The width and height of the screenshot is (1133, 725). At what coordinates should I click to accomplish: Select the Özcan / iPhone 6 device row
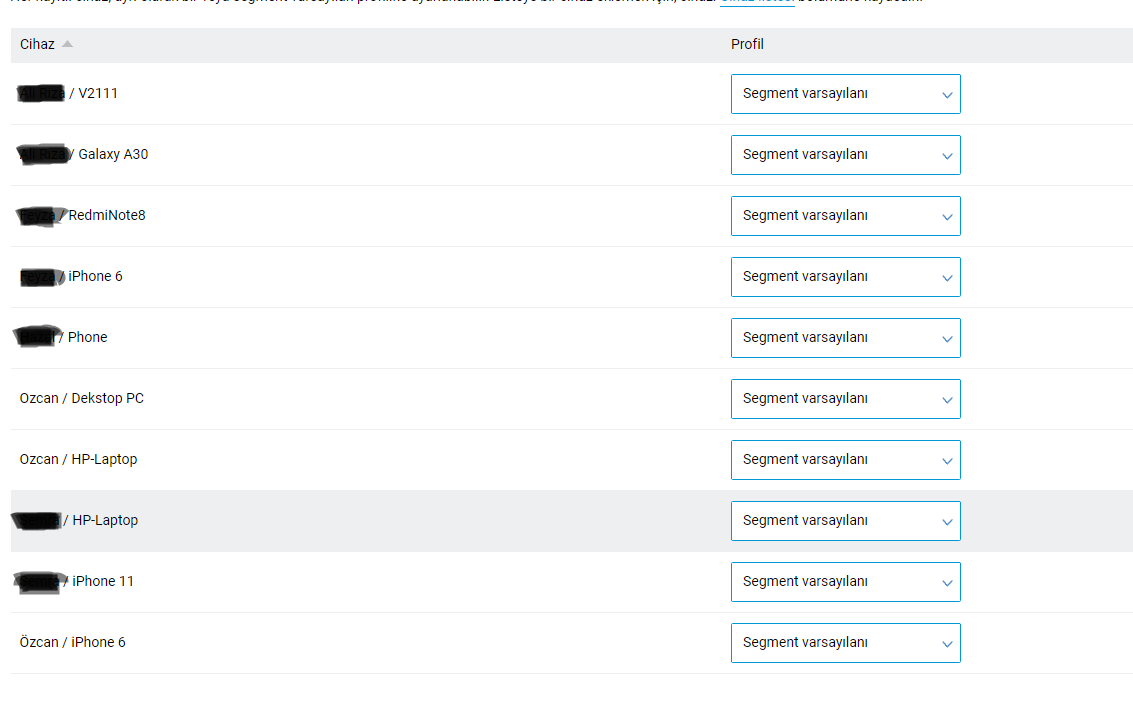pos(73,643)
